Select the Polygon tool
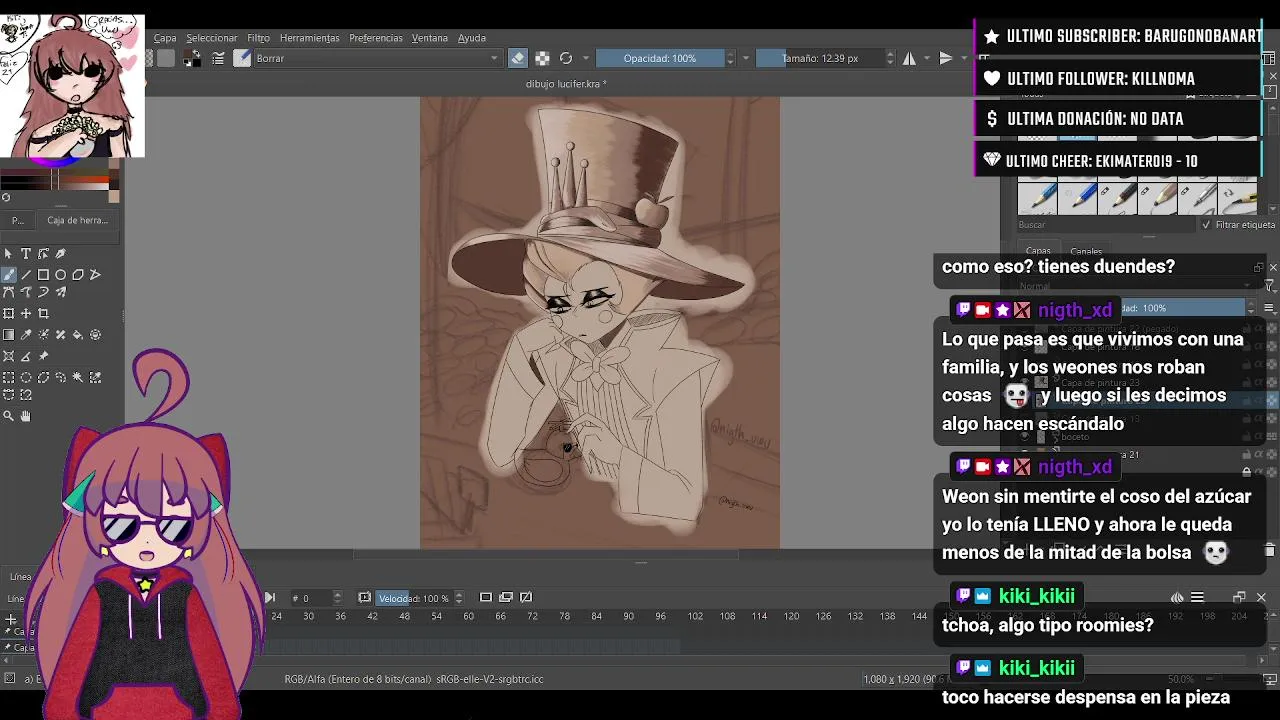This screenshot has height=720, width=1280. [78, 275]
